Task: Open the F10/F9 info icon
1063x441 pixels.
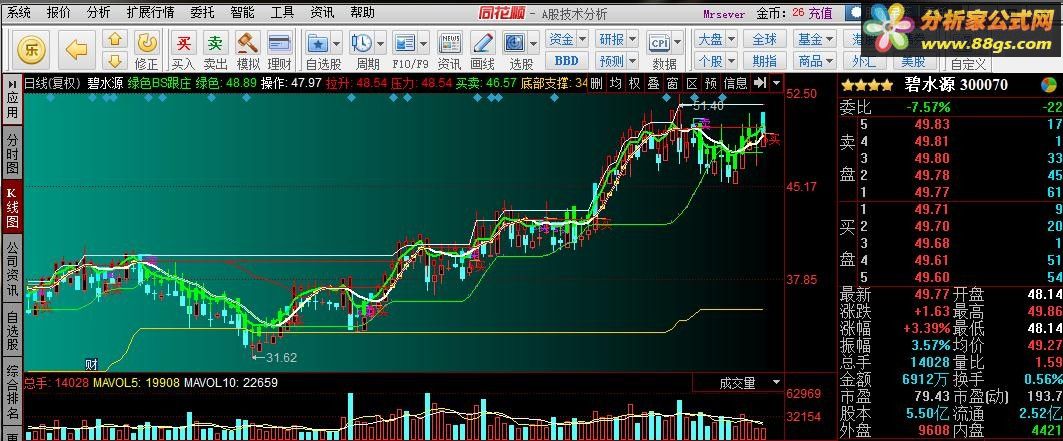Action: pyautogui.click(x=405, y=43)
